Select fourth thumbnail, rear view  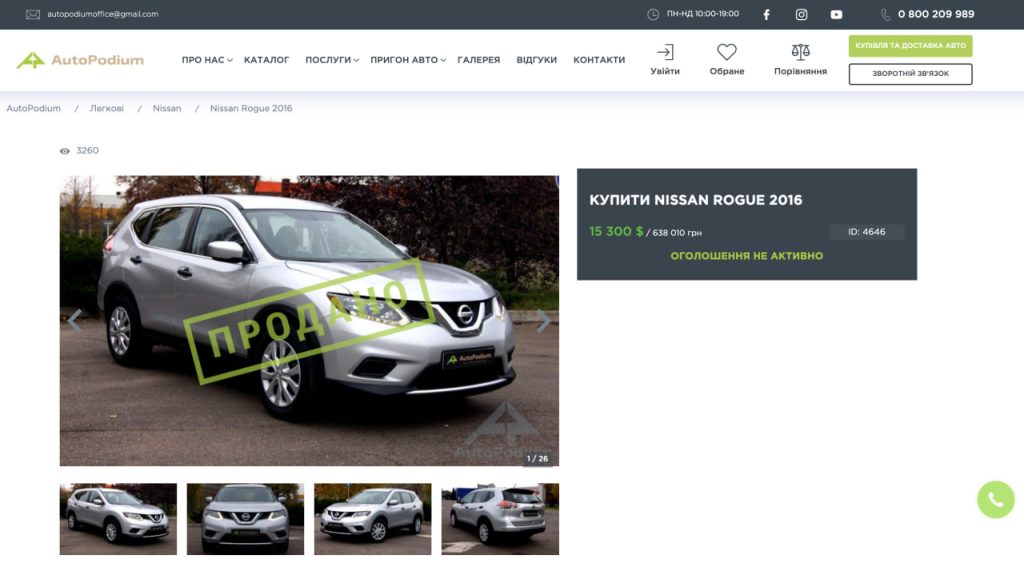pos(500,519)
